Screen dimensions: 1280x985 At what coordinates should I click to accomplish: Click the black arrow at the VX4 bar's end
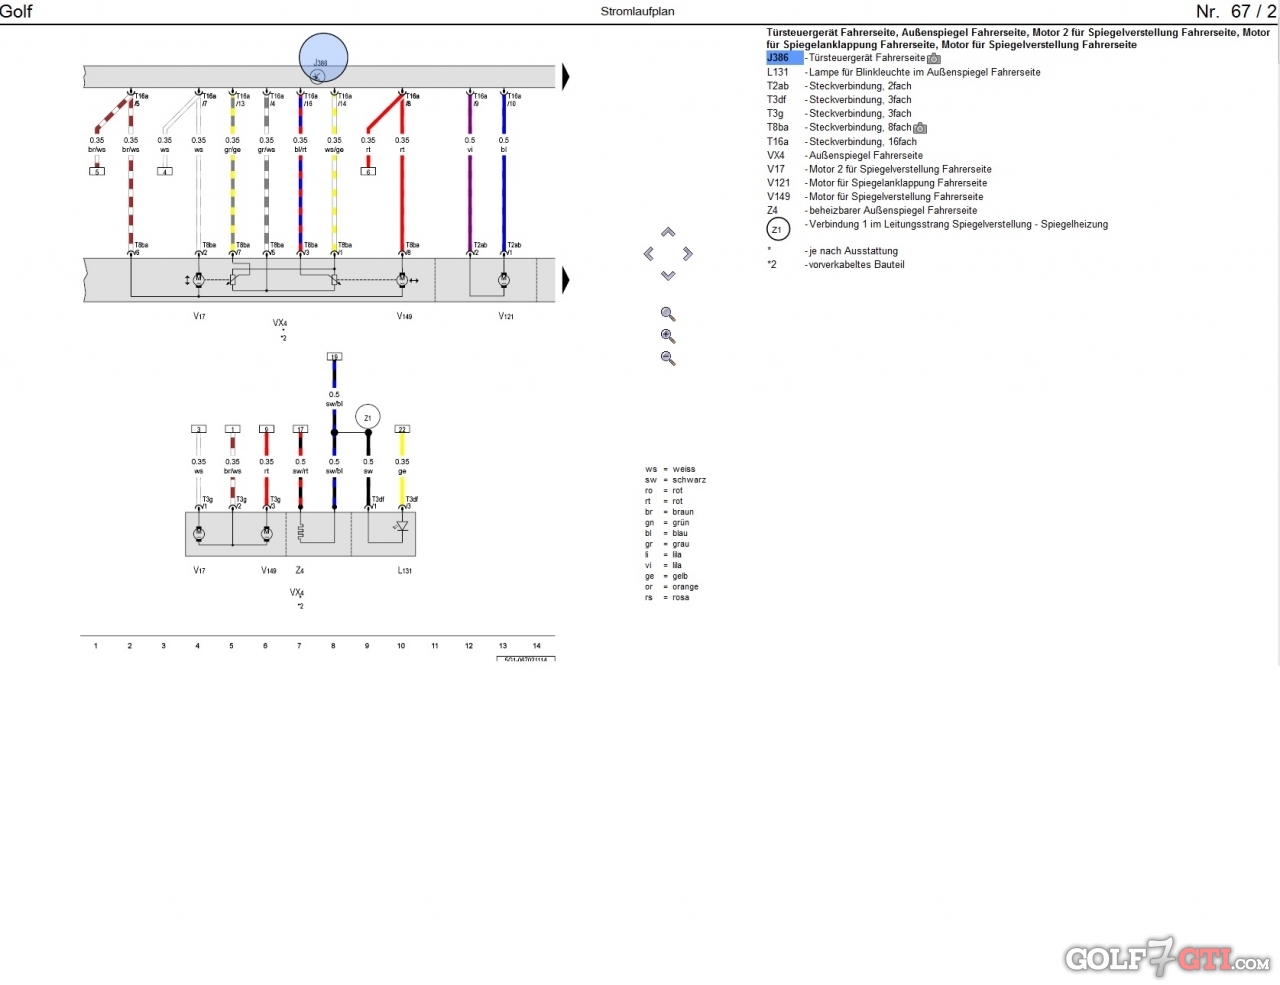[x=566, y=280]
